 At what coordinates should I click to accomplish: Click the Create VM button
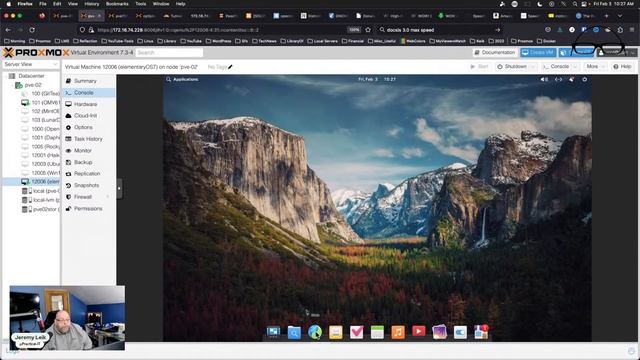[538, 53]
